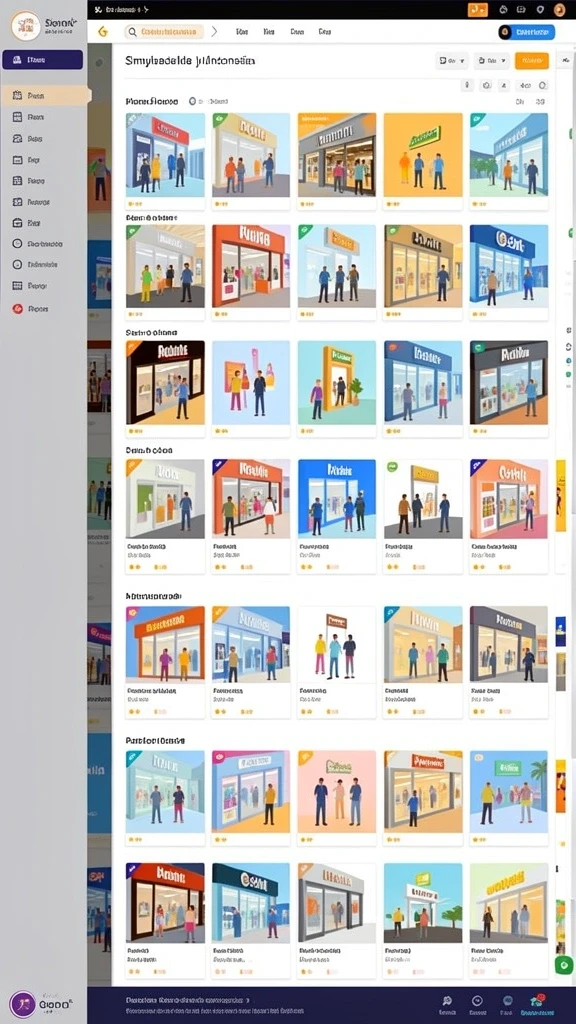Click the shield icon in the top bar
This screenshot has width=576, height=1024.
pyautogui.click(x=540, y=9)
